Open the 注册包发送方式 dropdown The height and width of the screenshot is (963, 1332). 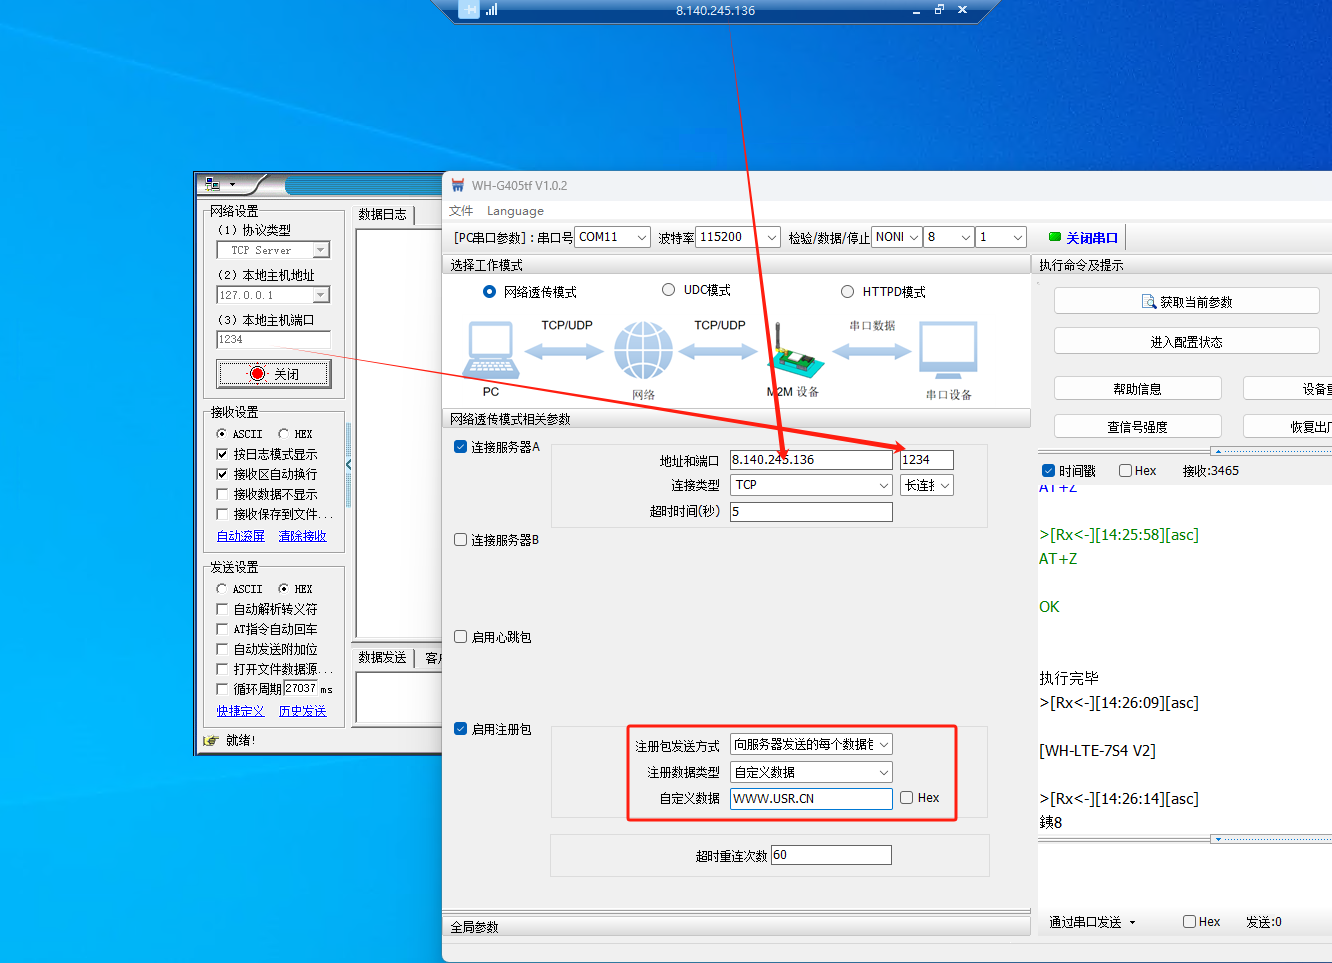tap(811, 745)
